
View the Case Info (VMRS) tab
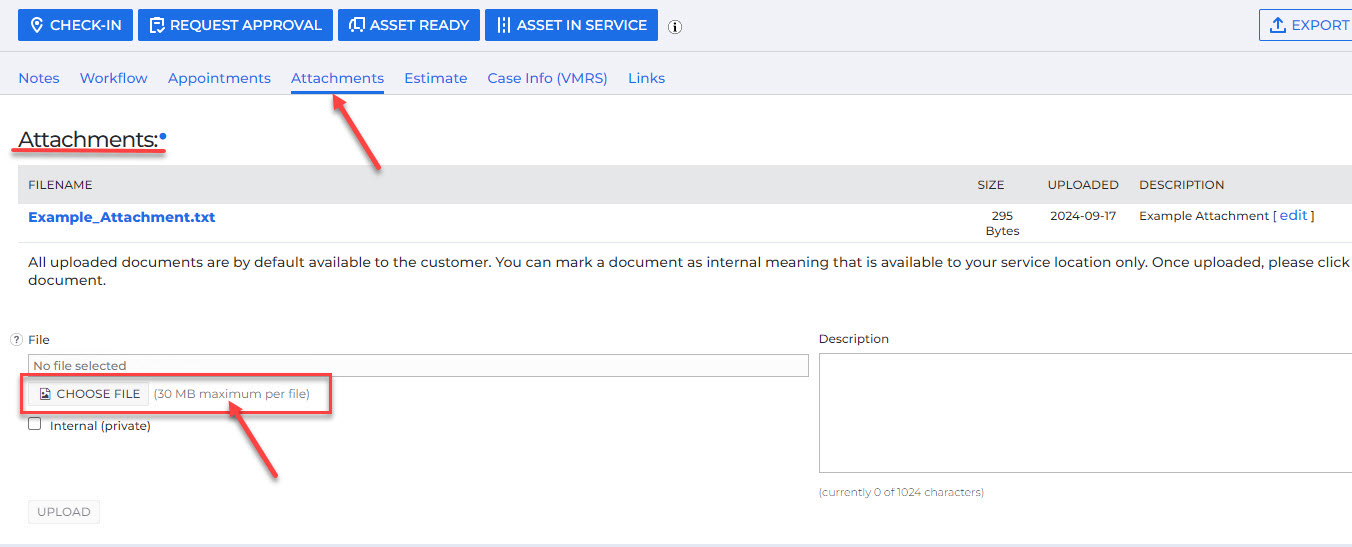coord(547,78)
